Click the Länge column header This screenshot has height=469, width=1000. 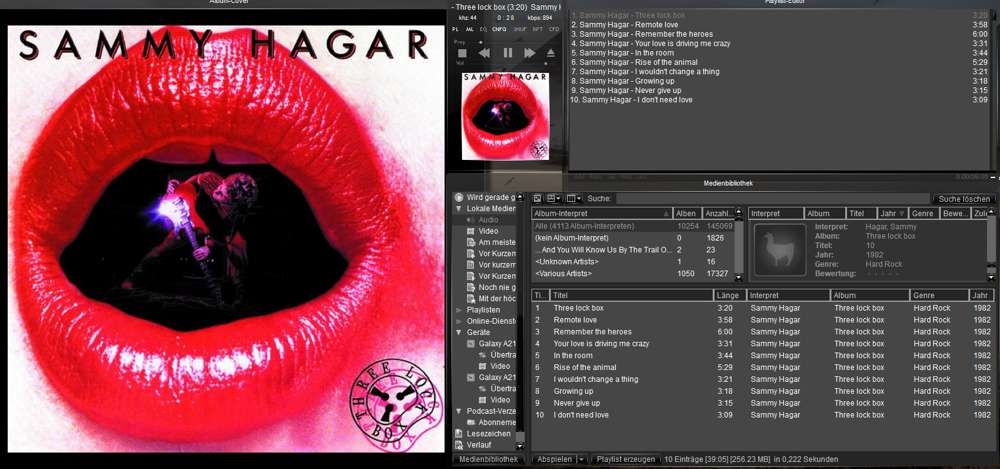point(729,295)
